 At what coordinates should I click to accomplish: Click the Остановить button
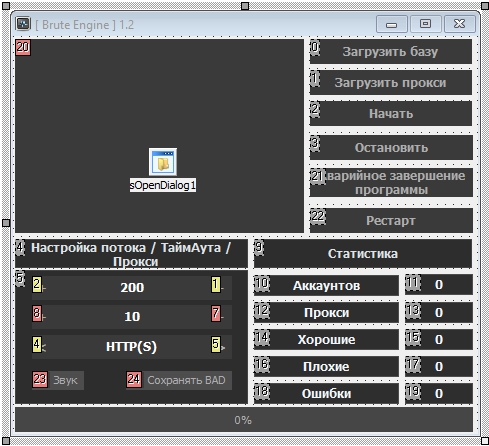pyautogui.click(x=391, y=147)
